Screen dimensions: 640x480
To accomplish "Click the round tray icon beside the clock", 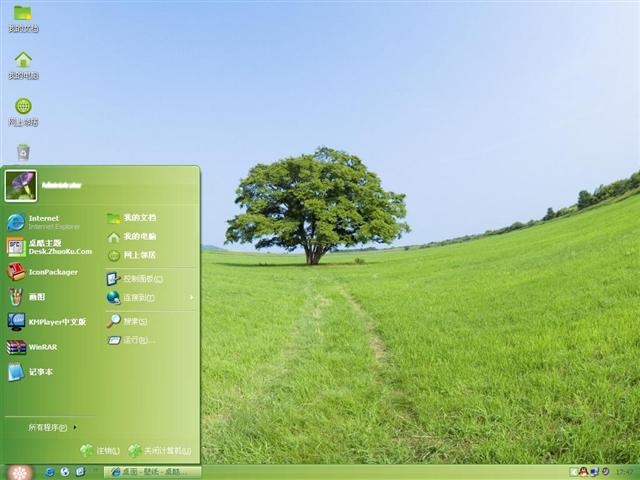I will click(x=606, y=472).
